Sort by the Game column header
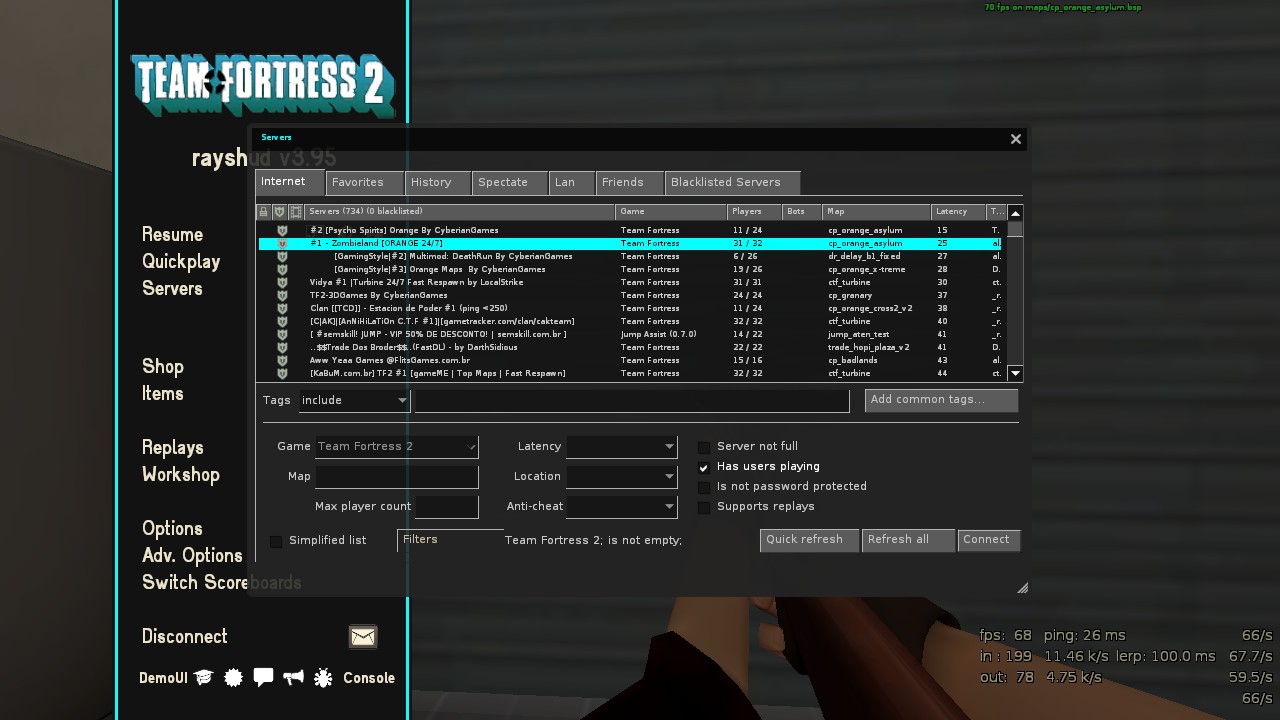1280x720 pixels. [671, 212]
